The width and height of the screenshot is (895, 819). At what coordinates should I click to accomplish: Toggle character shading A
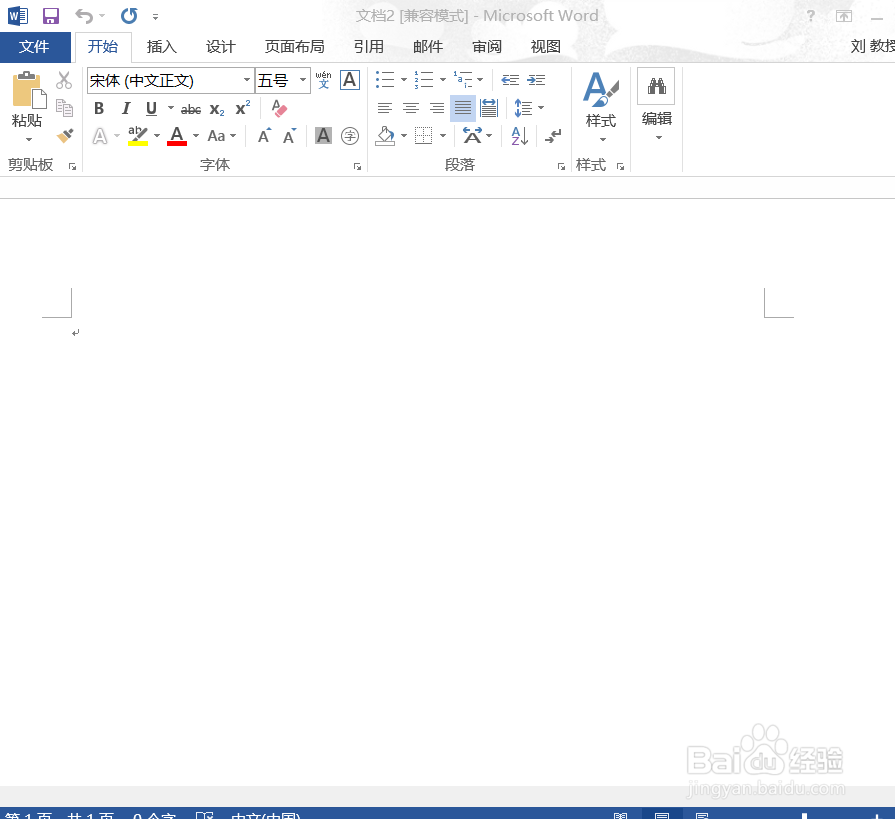tap(324, 136)
